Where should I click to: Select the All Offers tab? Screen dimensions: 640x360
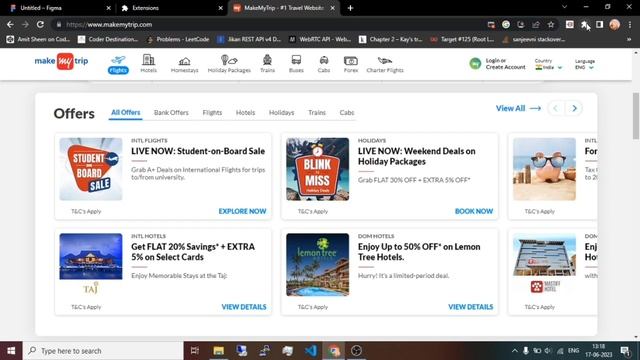click(x=126, y=112)
